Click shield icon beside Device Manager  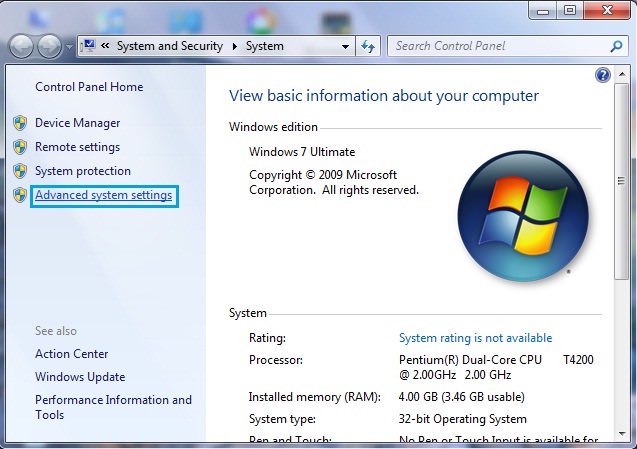coord(20,123)
